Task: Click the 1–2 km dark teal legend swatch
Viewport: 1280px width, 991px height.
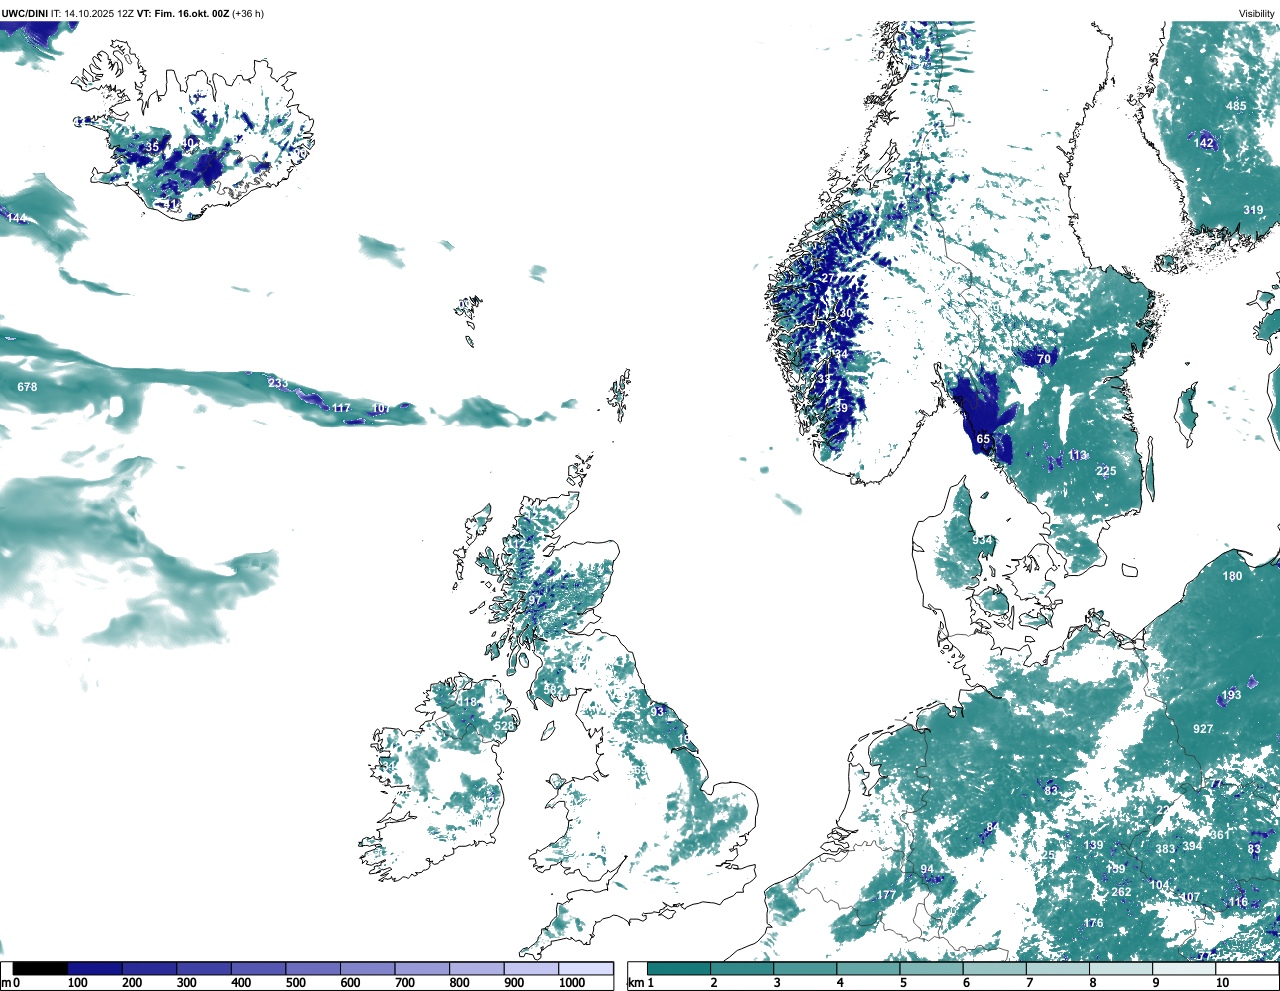Action: 679,968
